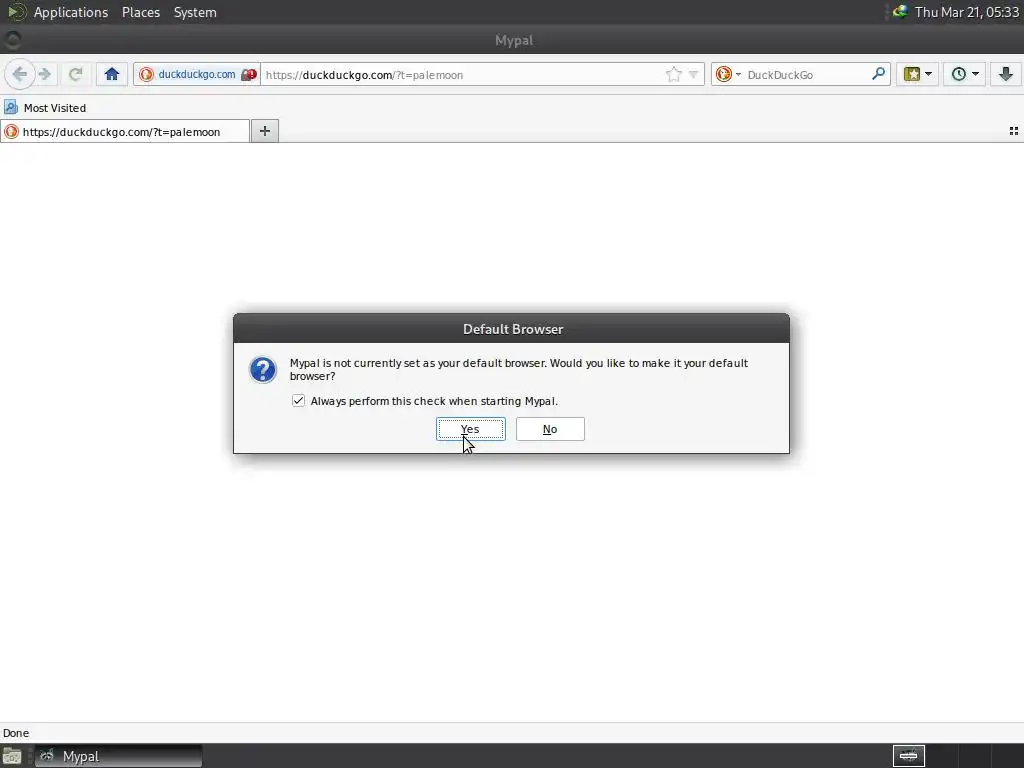Image resolution: width=1024 pixels, height=768 pixels.
Task: Open the search engine selector dropdown
Action: 728,74
